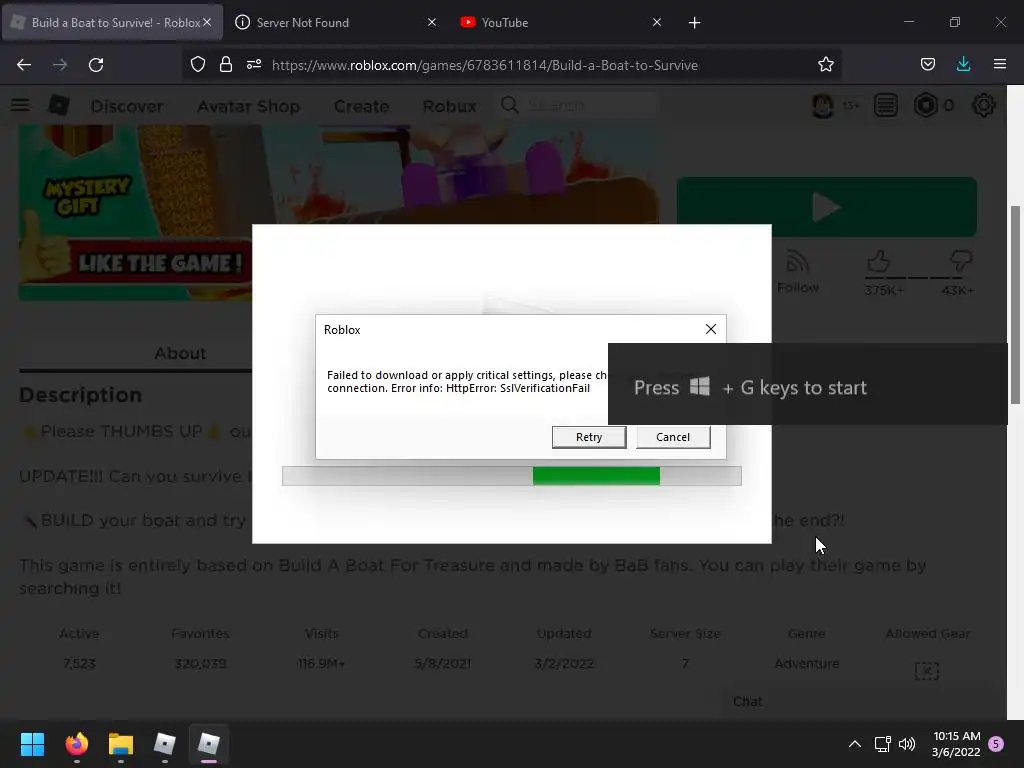1024x768 pixels.
Task: Click the address bar URL
Action: pos(485,65)
